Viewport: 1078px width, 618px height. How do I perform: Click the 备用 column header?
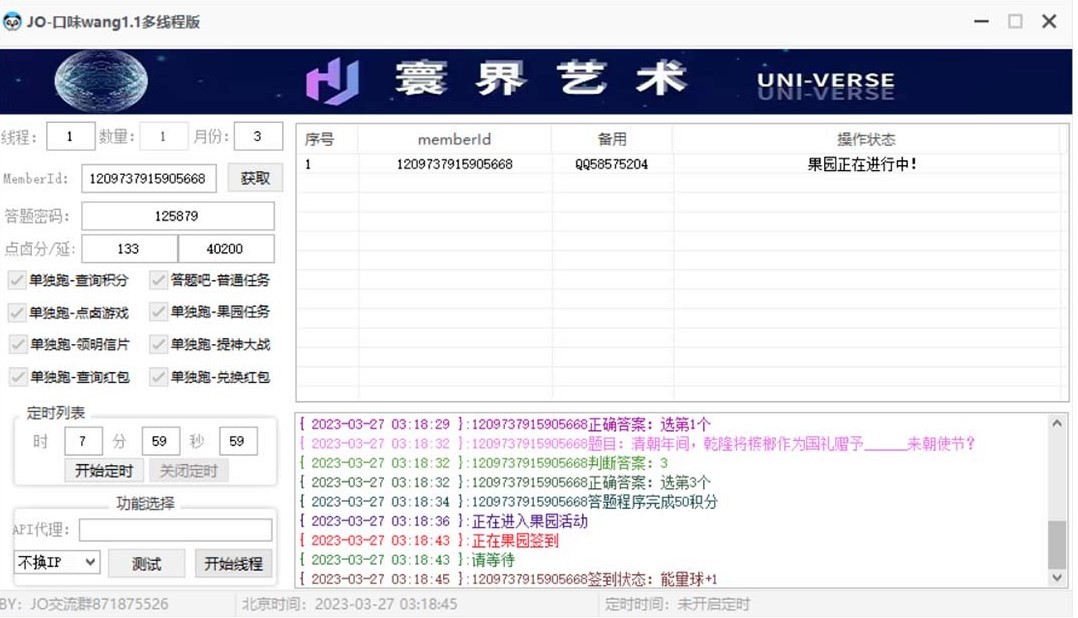[612, 140]
